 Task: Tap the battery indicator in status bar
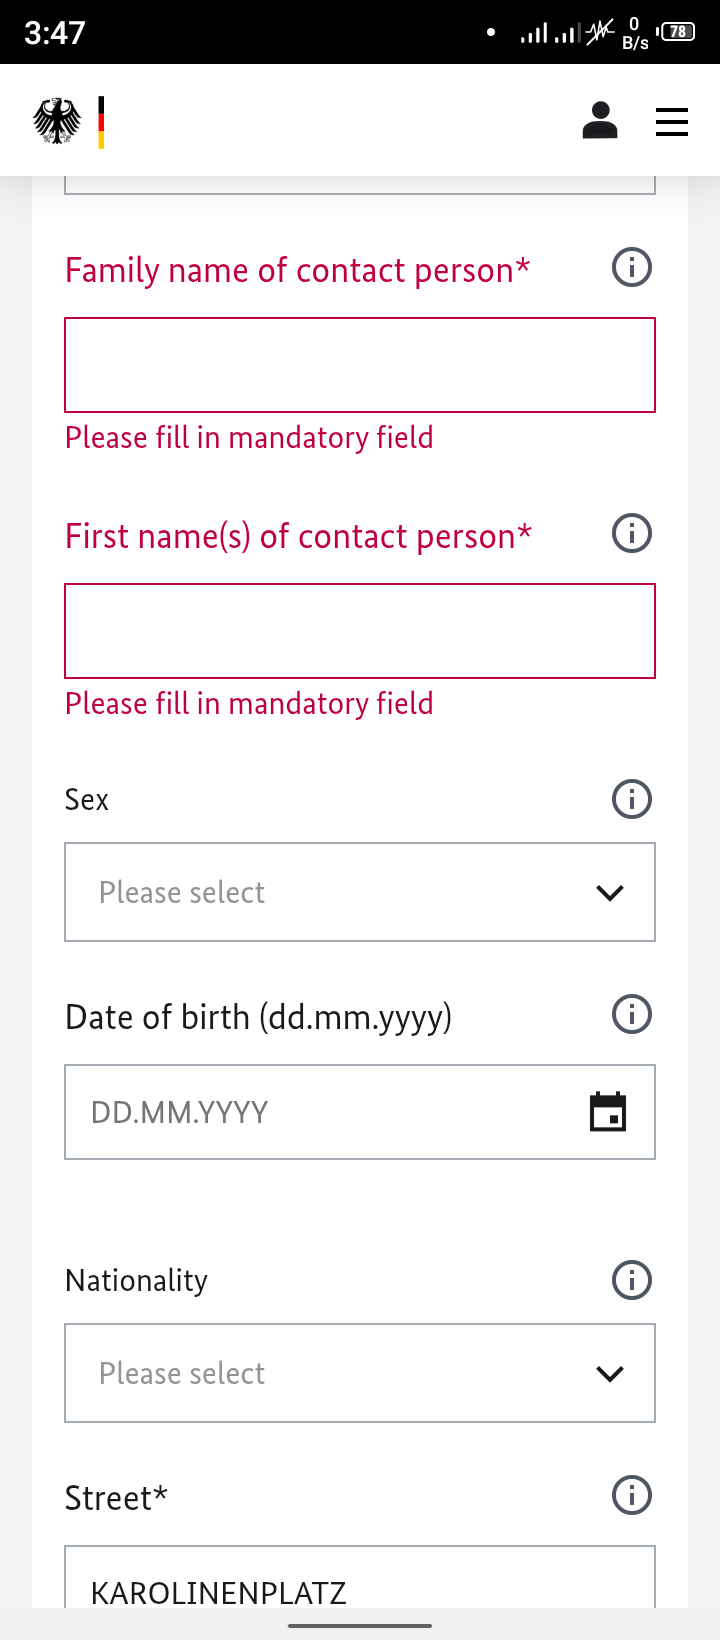(x=677, y=32)
